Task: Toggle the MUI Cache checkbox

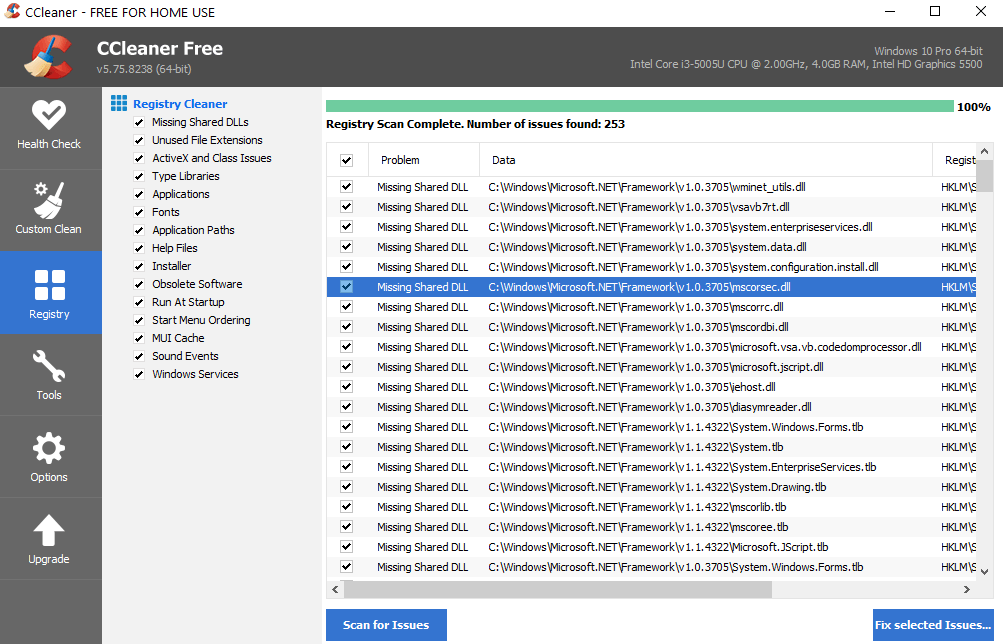Action: [x=139, y=338]
